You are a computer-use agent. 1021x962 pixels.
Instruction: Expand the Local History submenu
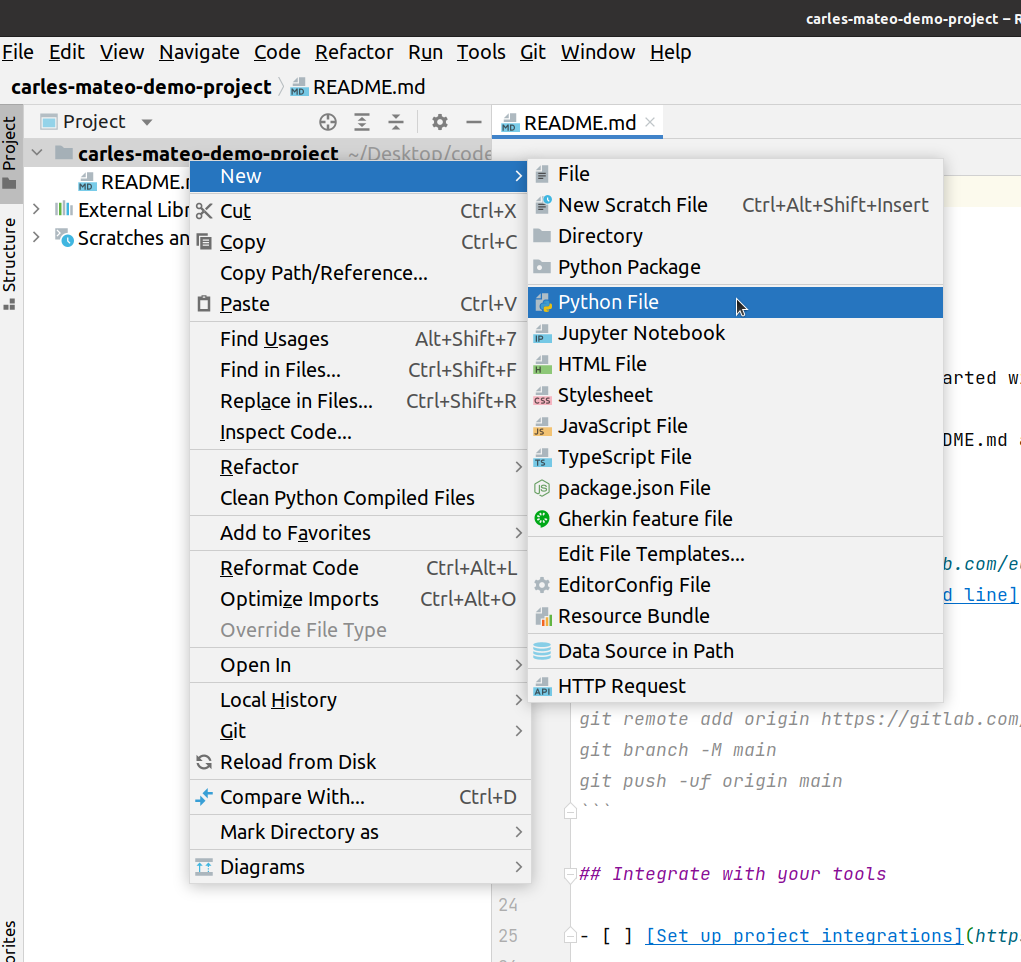click(x=360, y=701)
